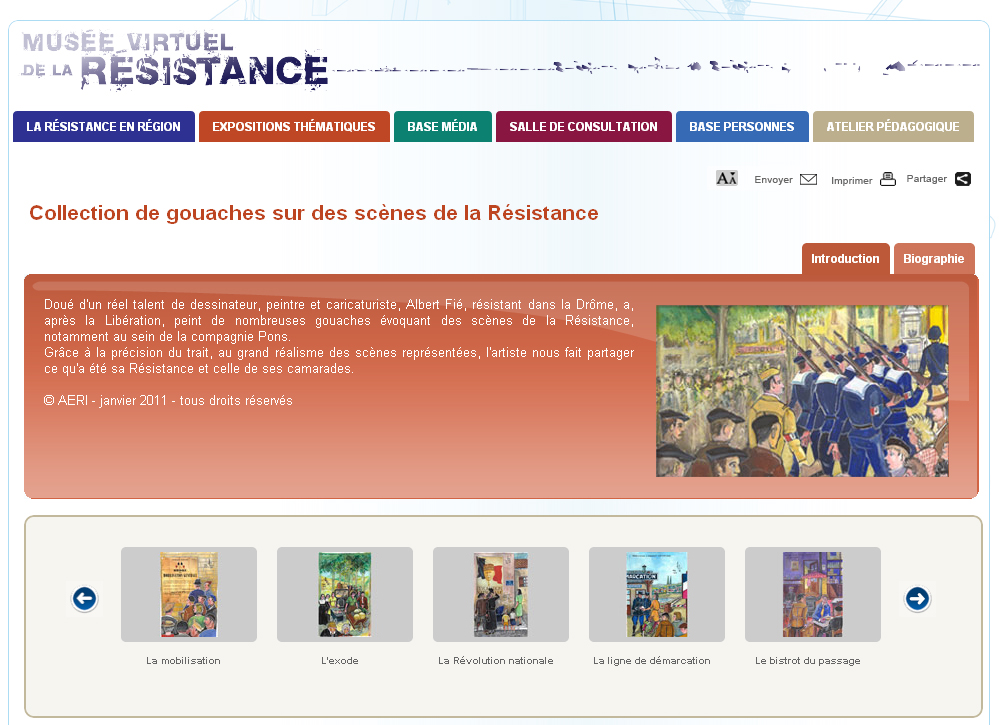Click the Collection de gouaches page title
This screenshot has height=725, width=999.
314,213
